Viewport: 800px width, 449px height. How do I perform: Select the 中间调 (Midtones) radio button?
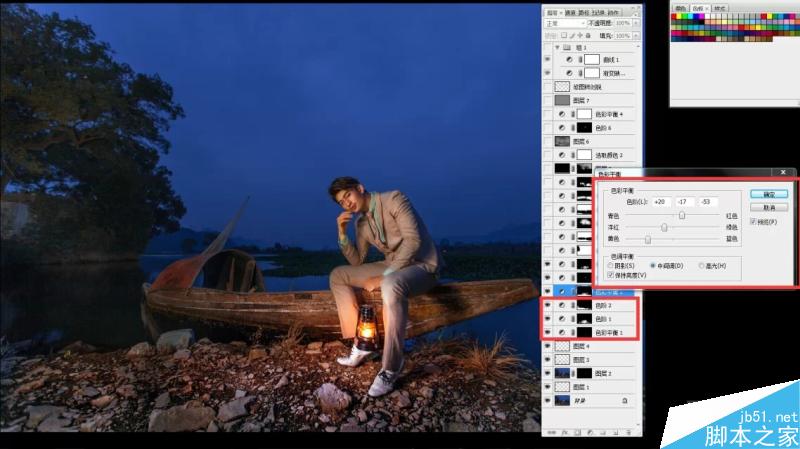(653, 266)
